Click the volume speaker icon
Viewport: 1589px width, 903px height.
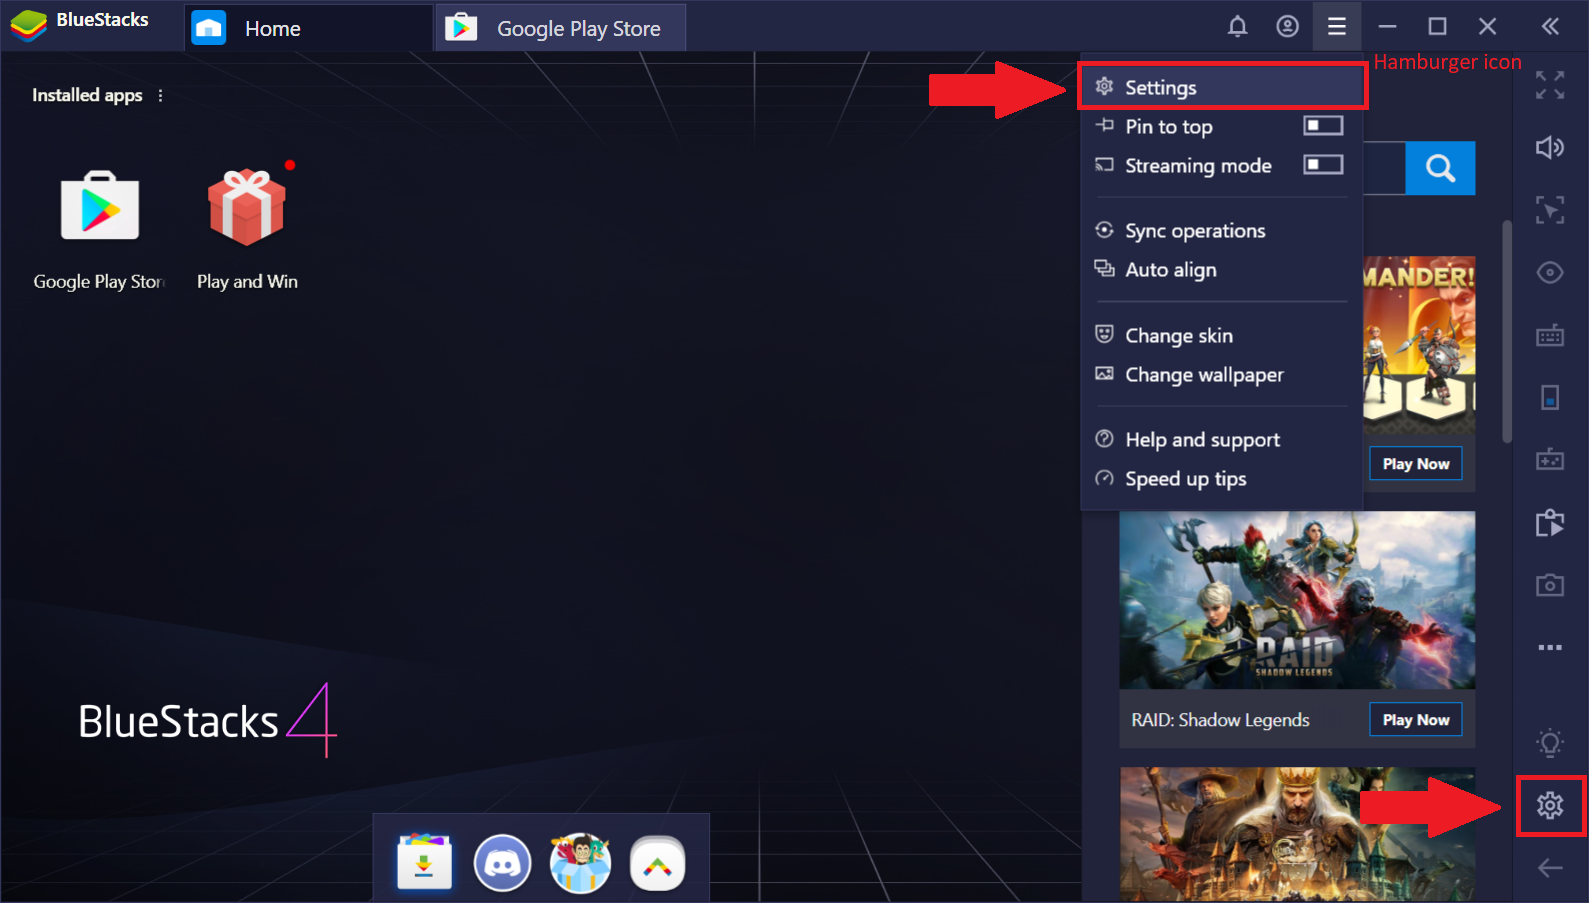pos(1549,148)
